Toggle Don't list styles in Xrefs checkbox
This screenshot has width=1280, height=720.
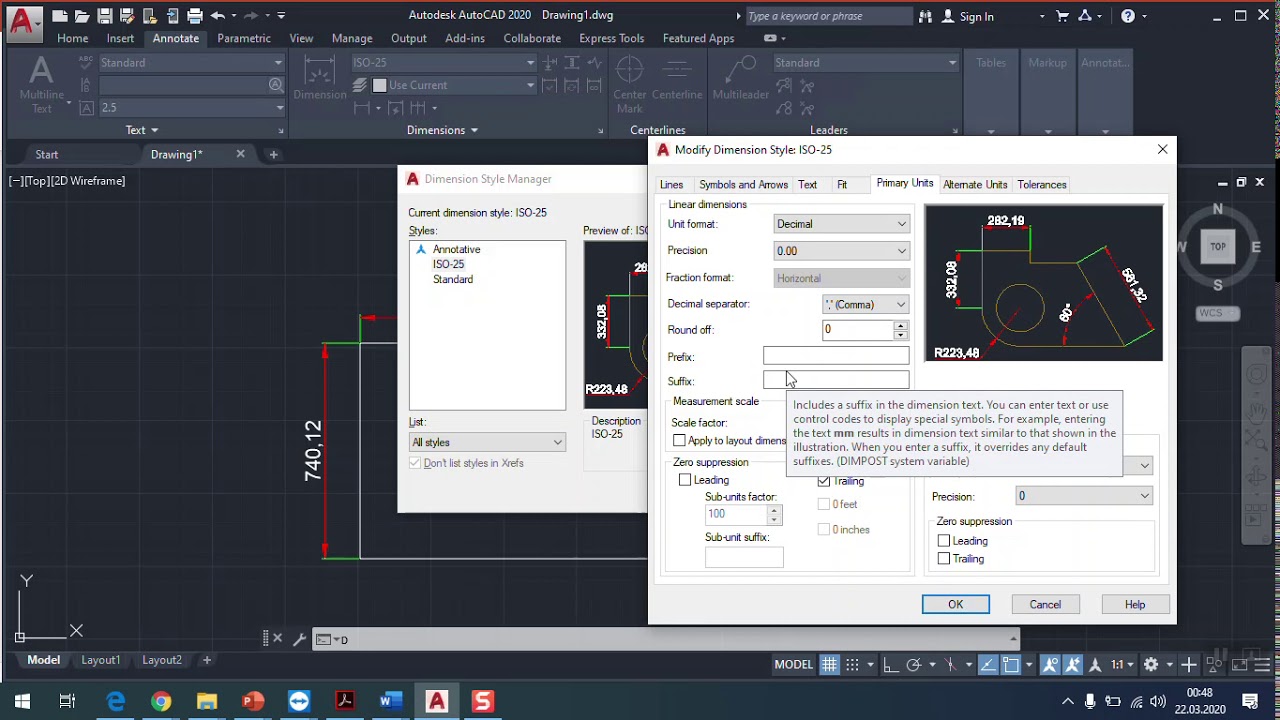[415, 463]
